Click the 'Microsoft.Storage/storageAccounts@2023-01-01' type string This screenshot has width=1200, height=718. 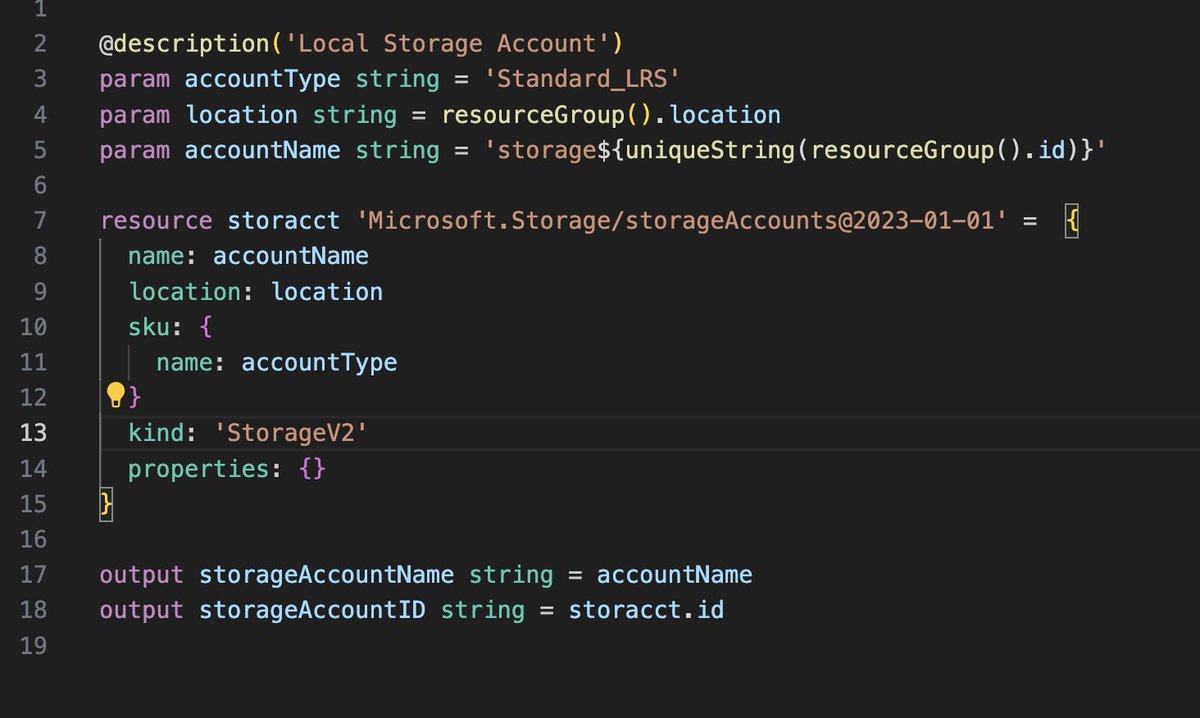681,220
